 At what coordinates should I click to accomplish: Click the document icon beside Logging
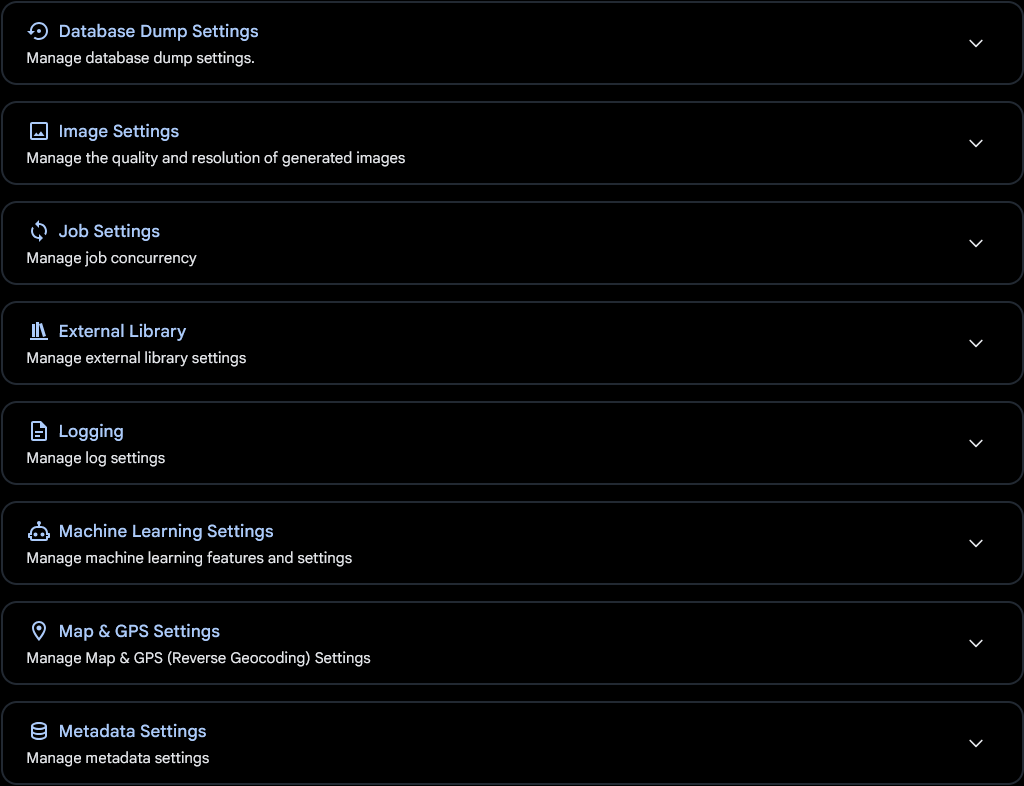pyautogui.click(x=38, y=431)
